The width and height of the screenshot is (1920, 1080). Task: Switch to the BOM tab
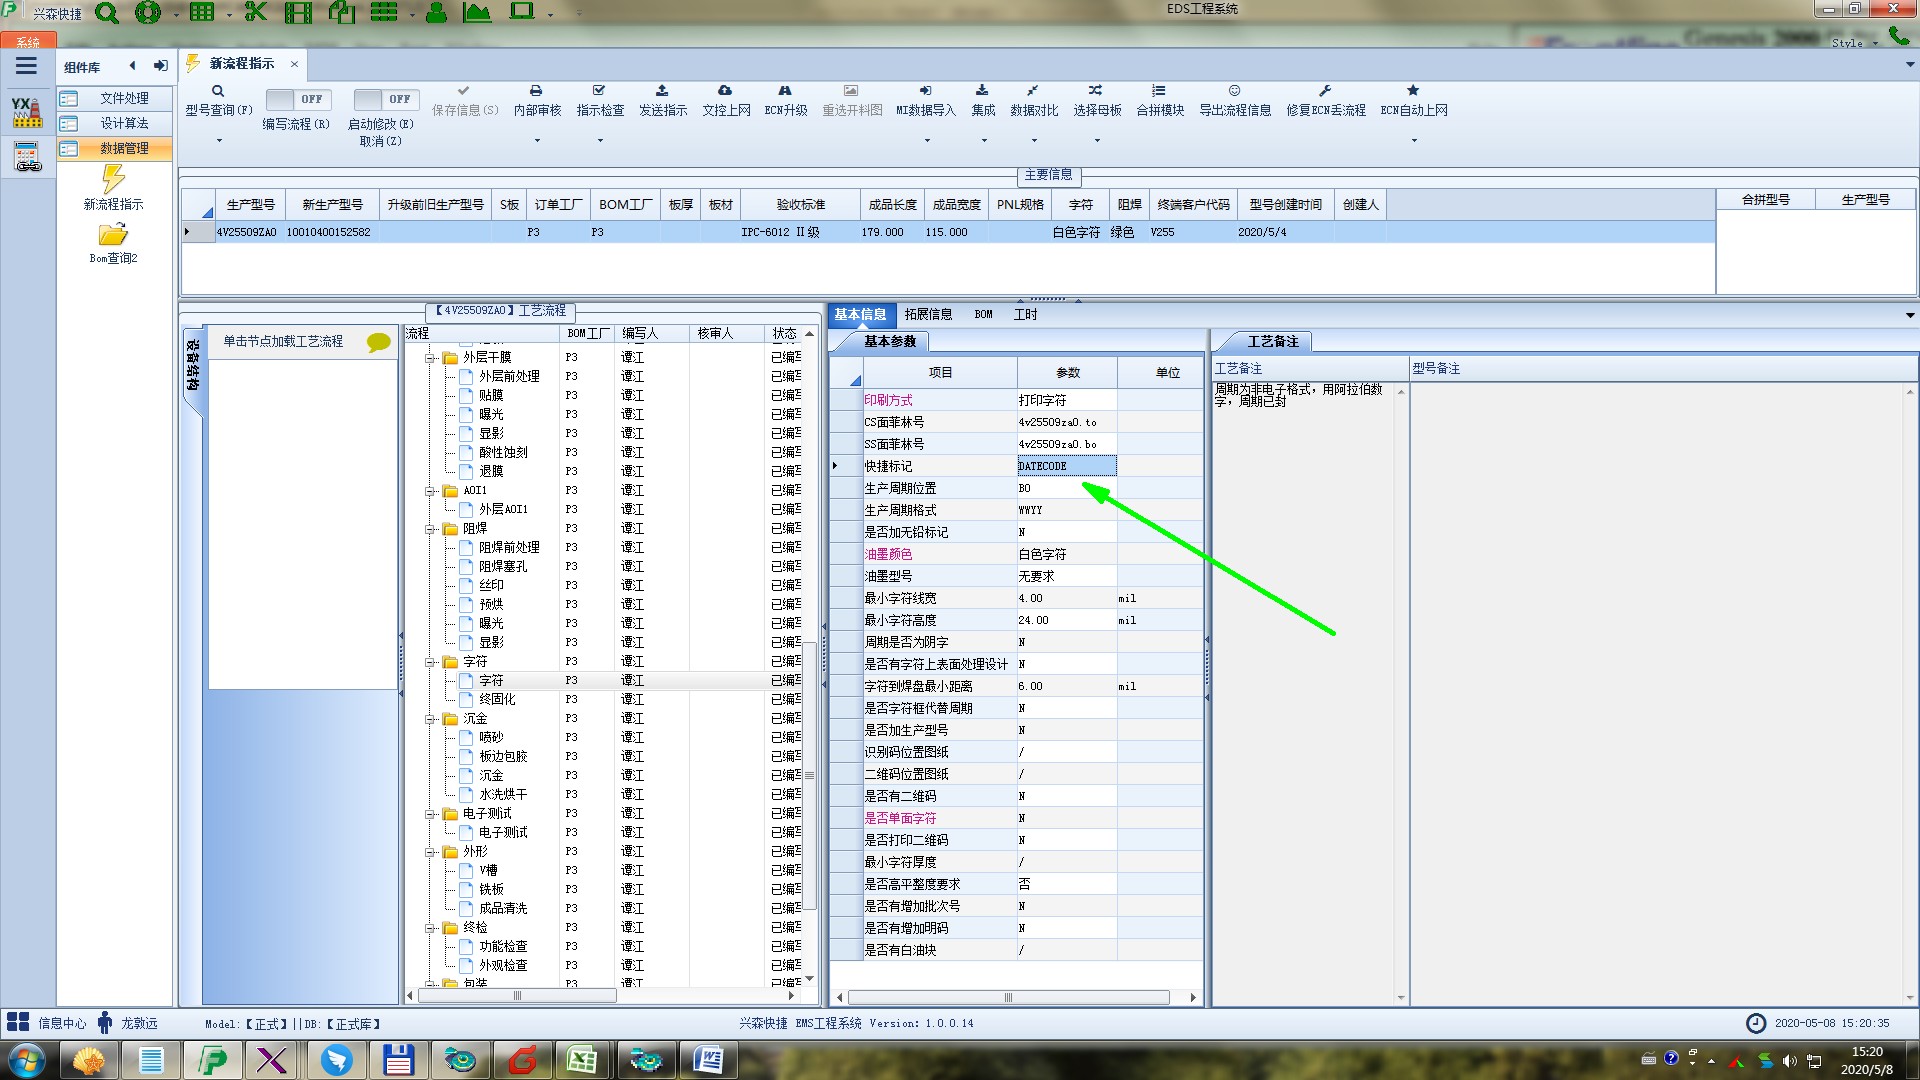(983, 314)
